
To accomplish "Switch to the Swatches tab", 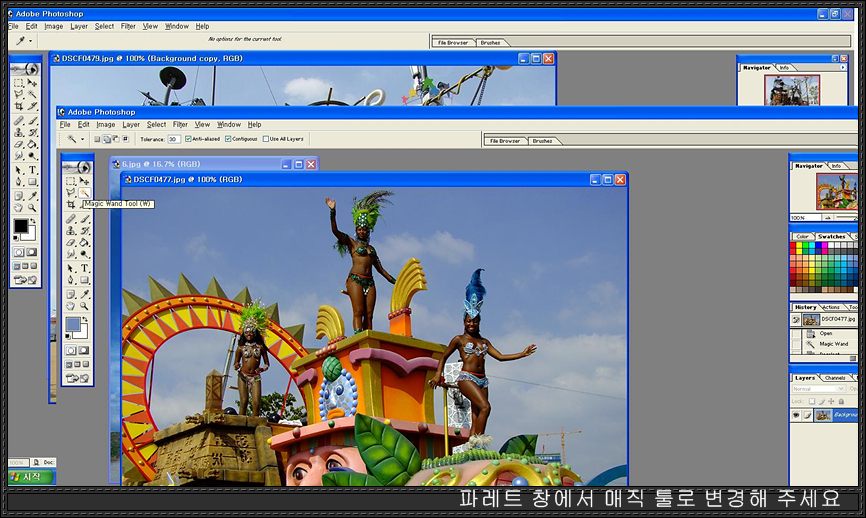I will point(831,237).
